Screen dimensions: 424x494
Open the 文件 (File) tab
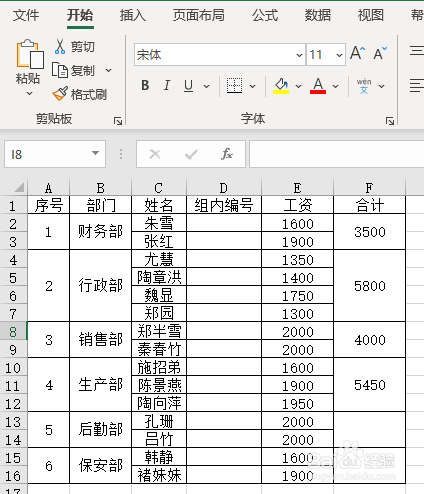point(26,15)
